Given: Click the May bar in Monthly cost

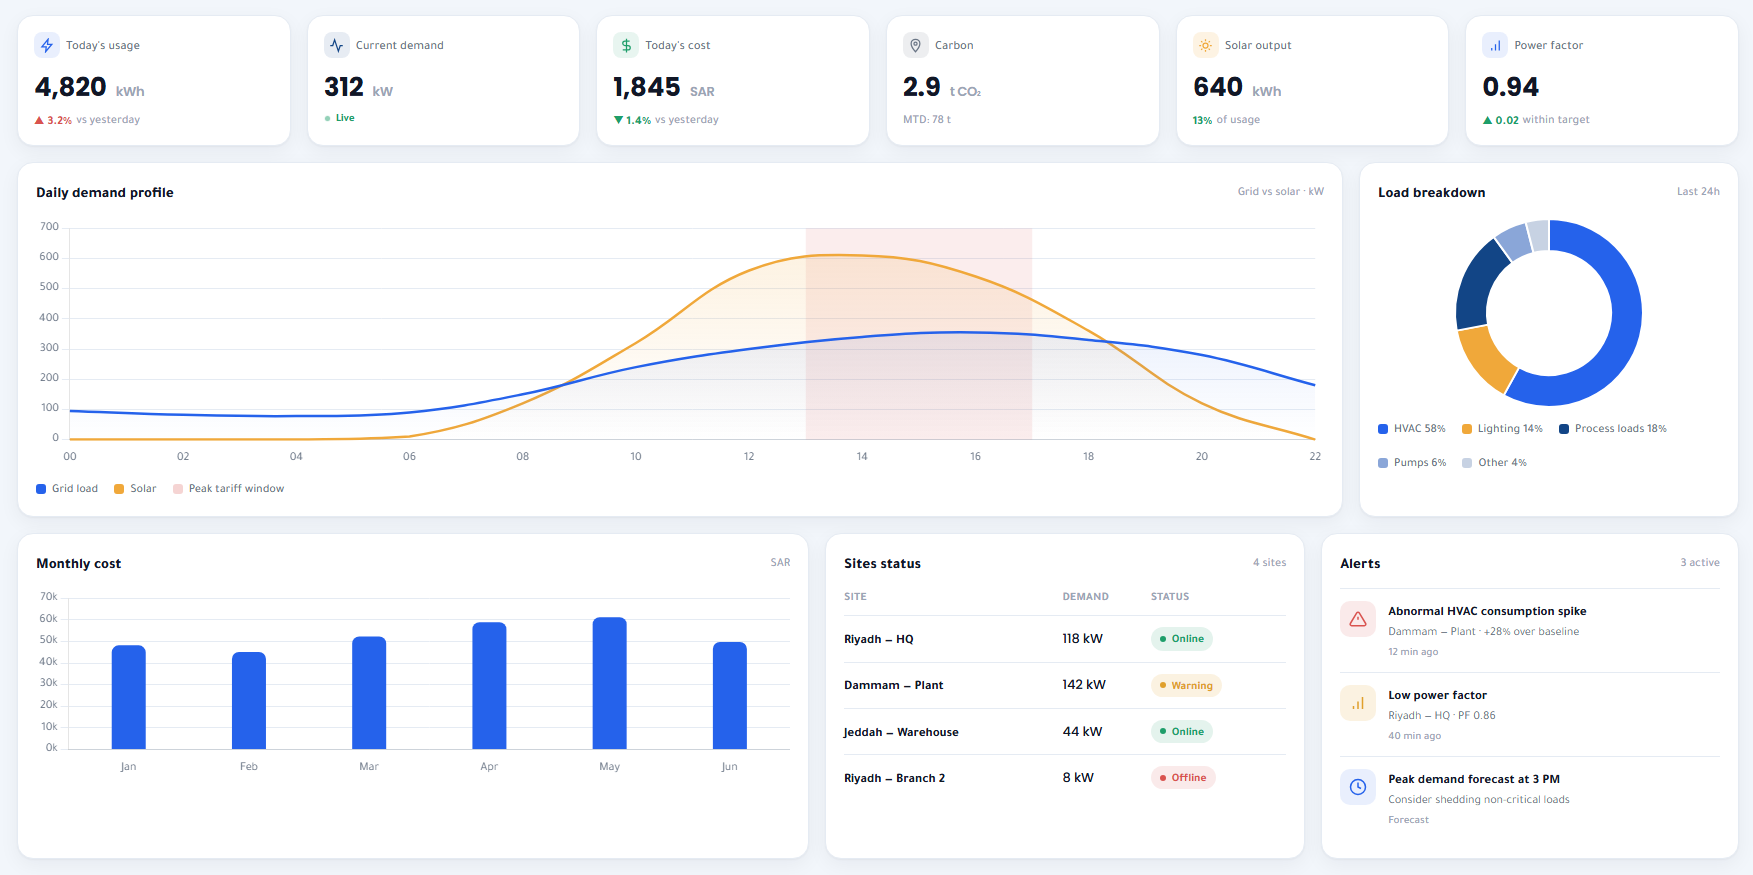Looking at the screenshot, I should 610,683.
